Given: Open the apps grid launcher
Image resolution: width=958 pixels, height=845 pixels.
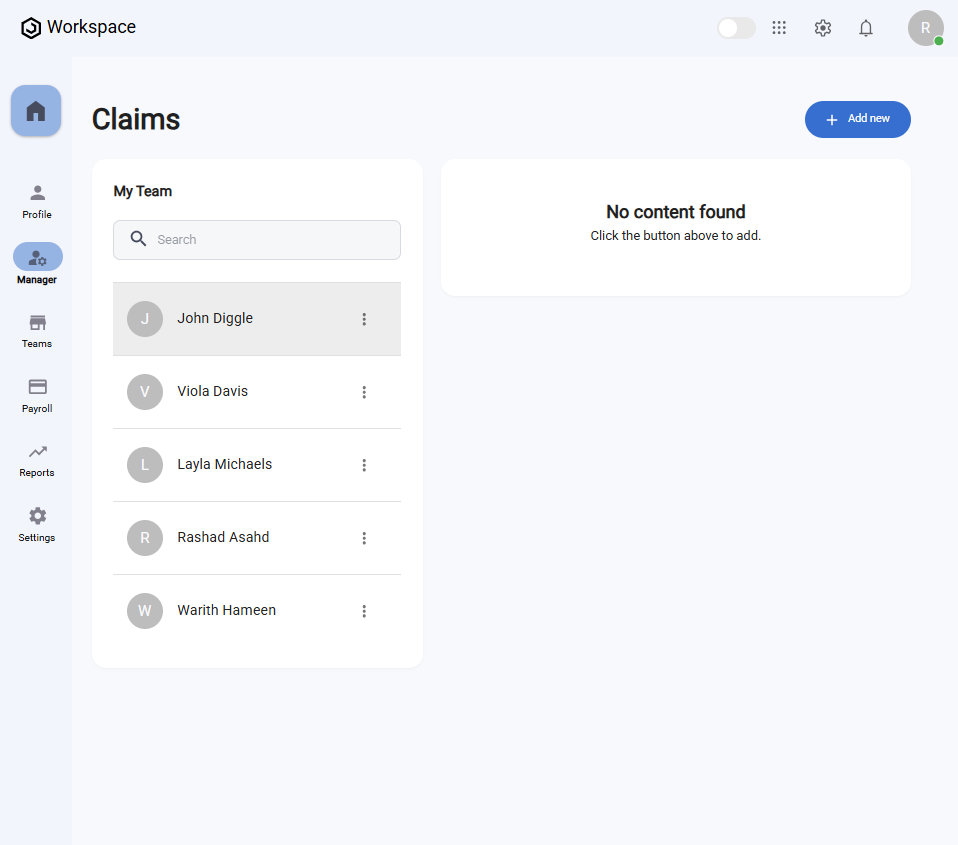Looking at the screenshot, I should (779, 28).
